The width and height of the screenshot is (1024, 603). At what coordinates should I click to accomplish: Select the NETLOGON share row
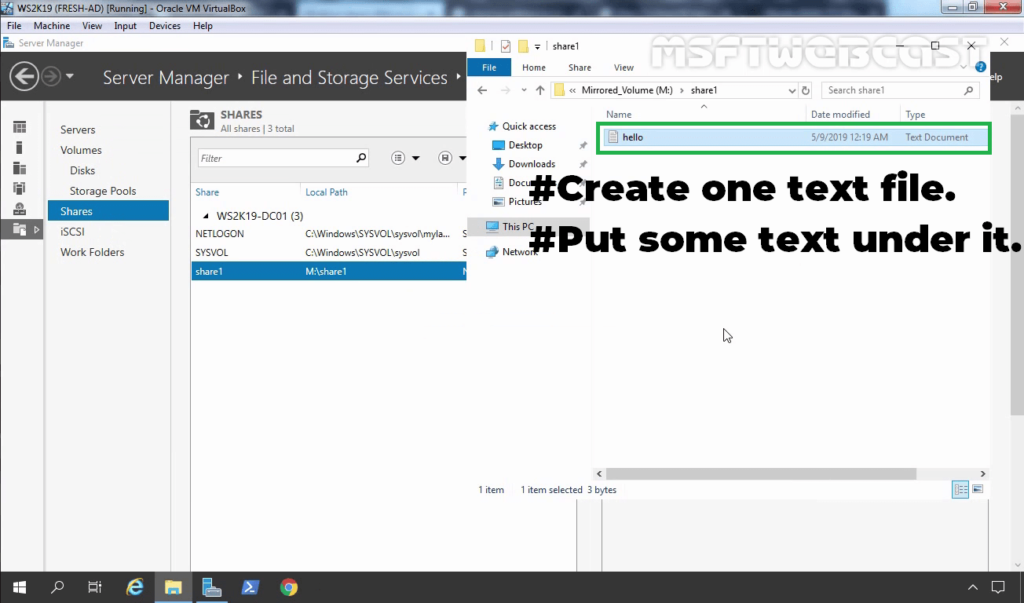328,233
